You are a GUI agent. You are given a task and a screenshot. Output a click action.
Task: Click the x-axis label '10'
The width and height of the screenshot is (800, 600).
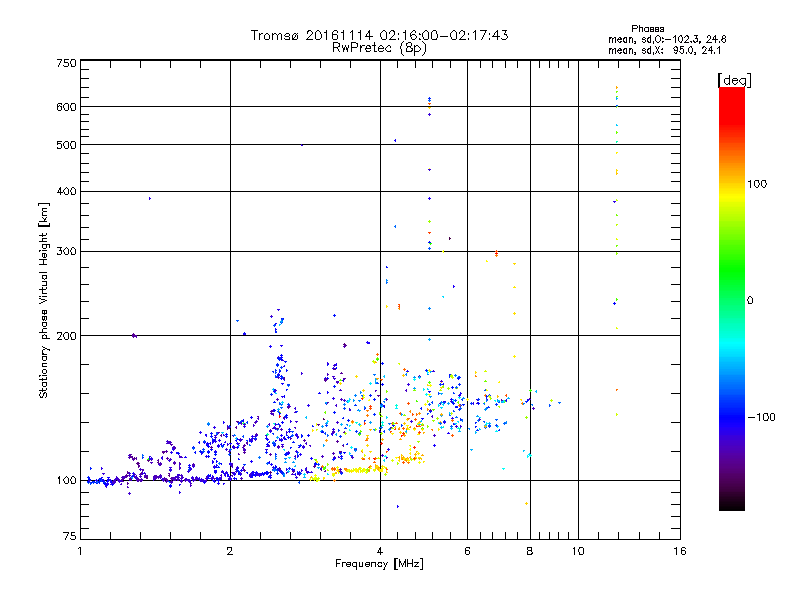coord(578,551)
